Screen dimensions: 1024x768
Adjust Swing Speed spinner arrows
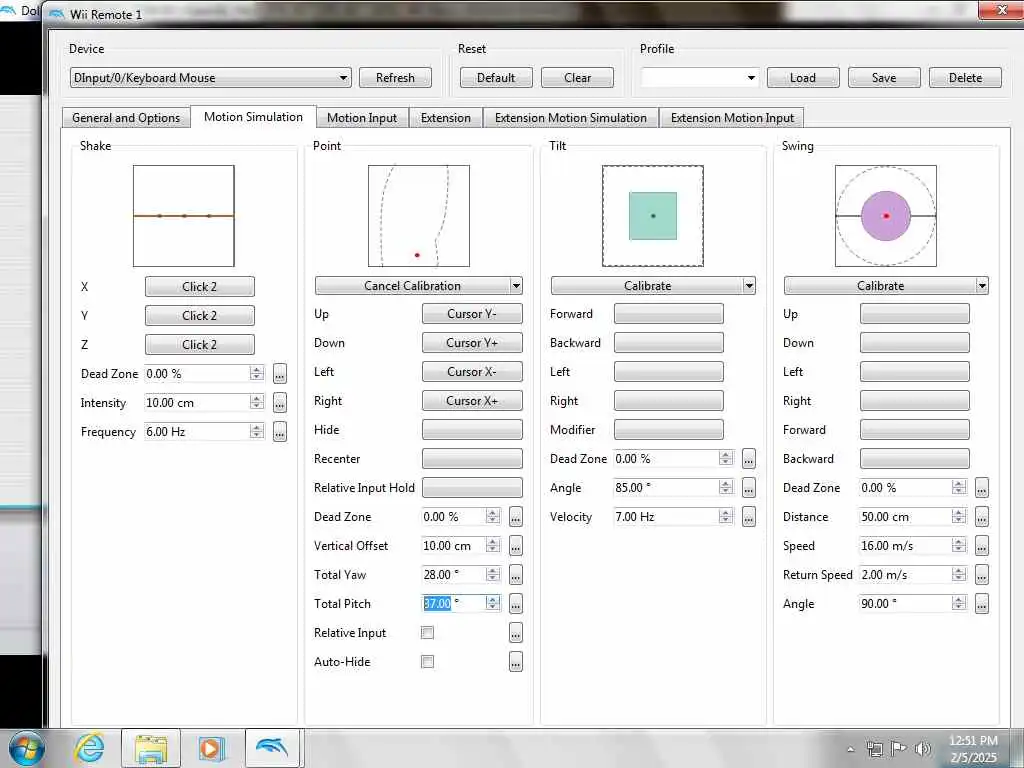[959, 545]
